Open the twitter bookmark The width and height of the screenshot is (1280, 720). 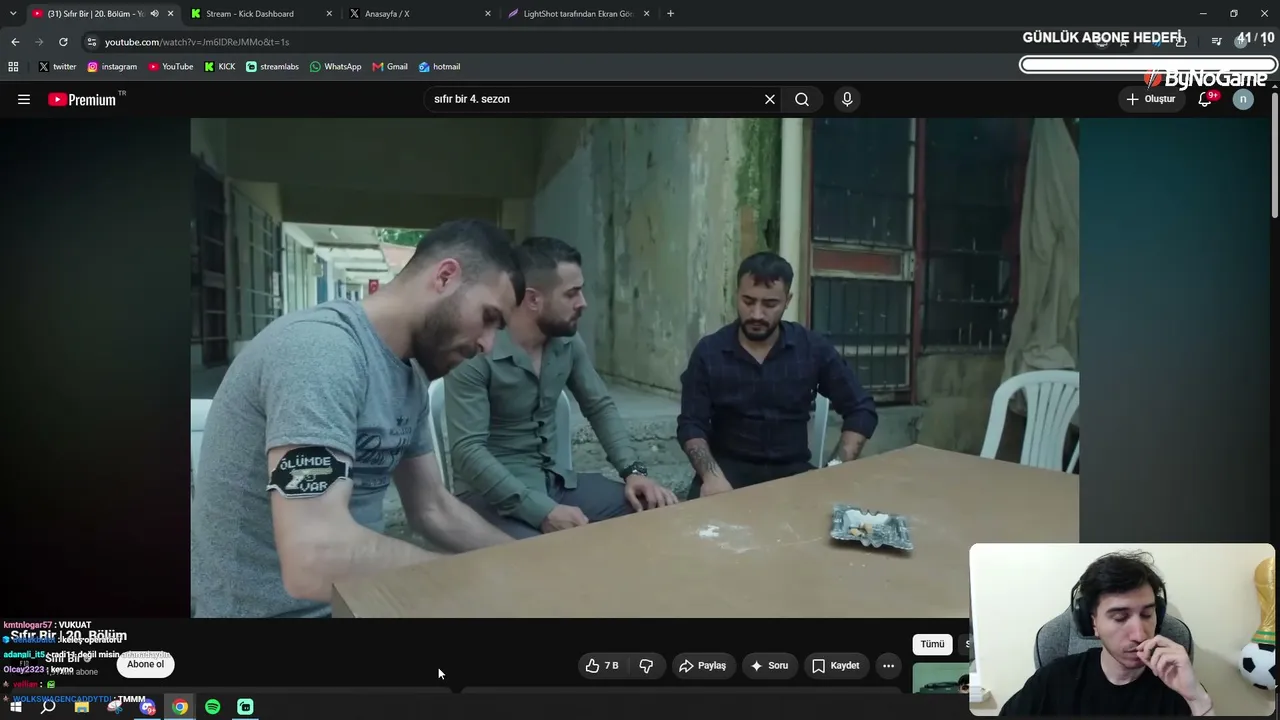tap(57, 67)
